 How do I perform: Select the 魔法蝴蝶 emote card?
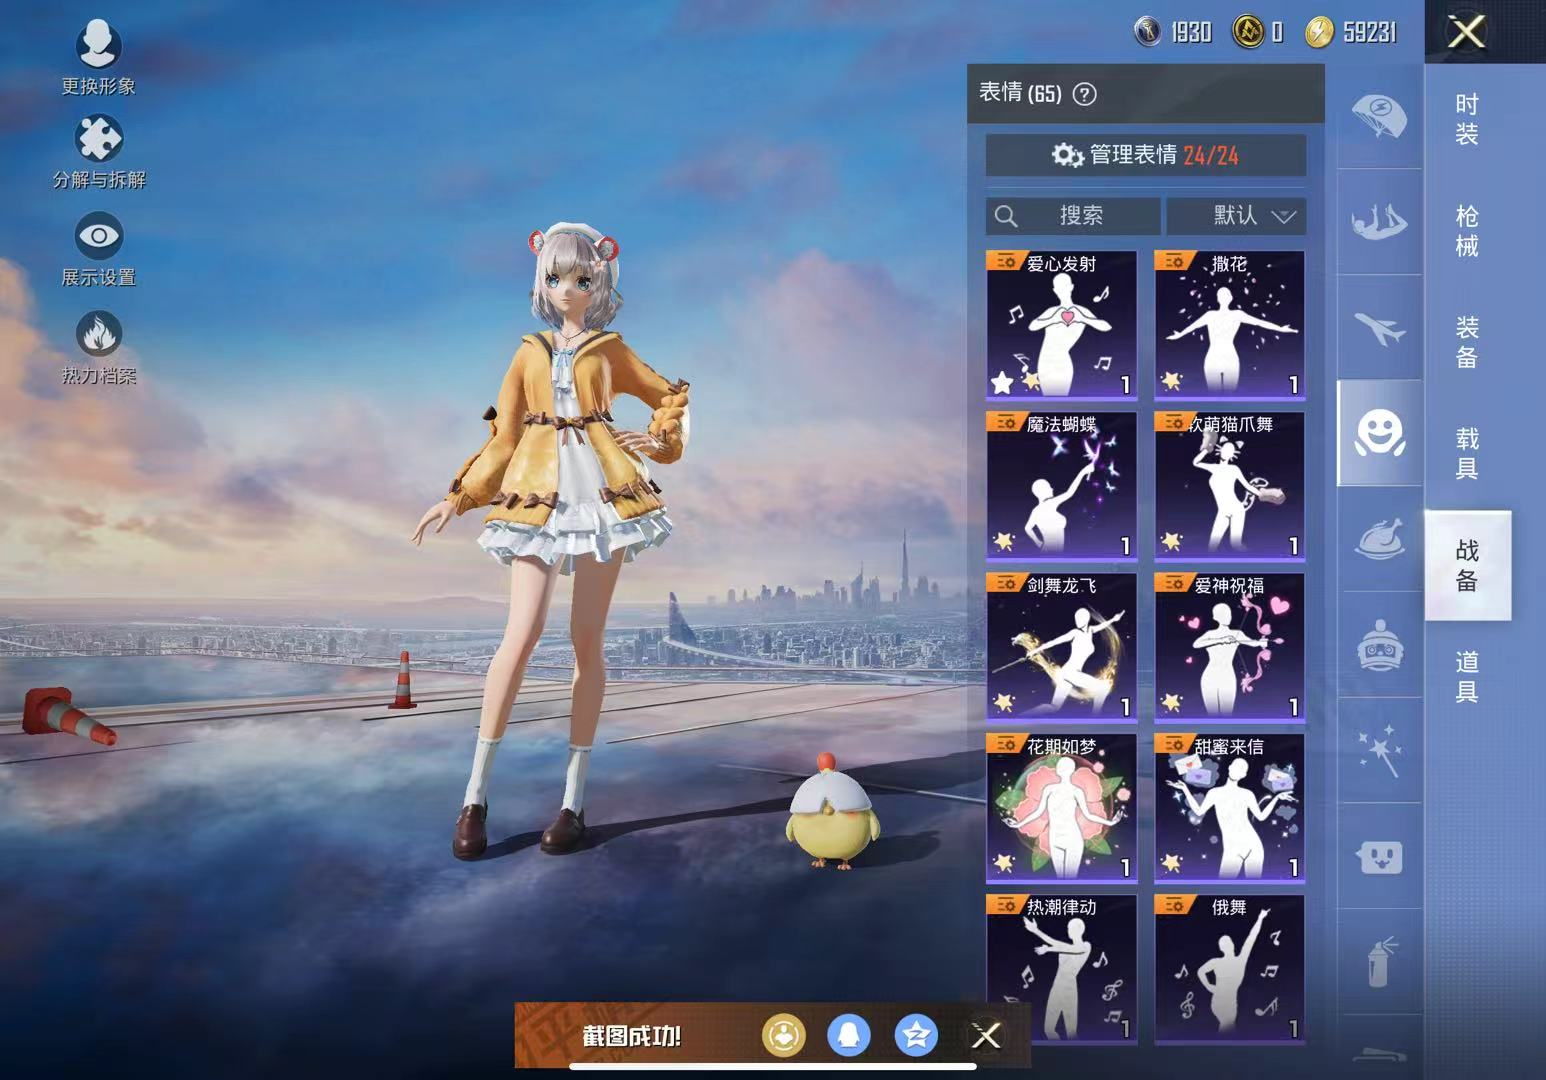(x=1061, y=485)
